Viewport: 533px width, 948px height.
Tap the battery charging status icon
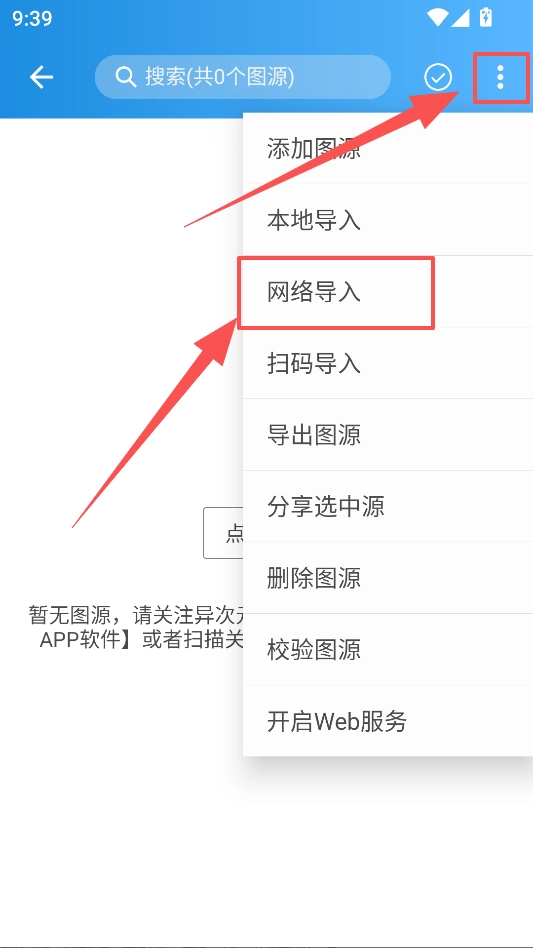coord(485,18)
